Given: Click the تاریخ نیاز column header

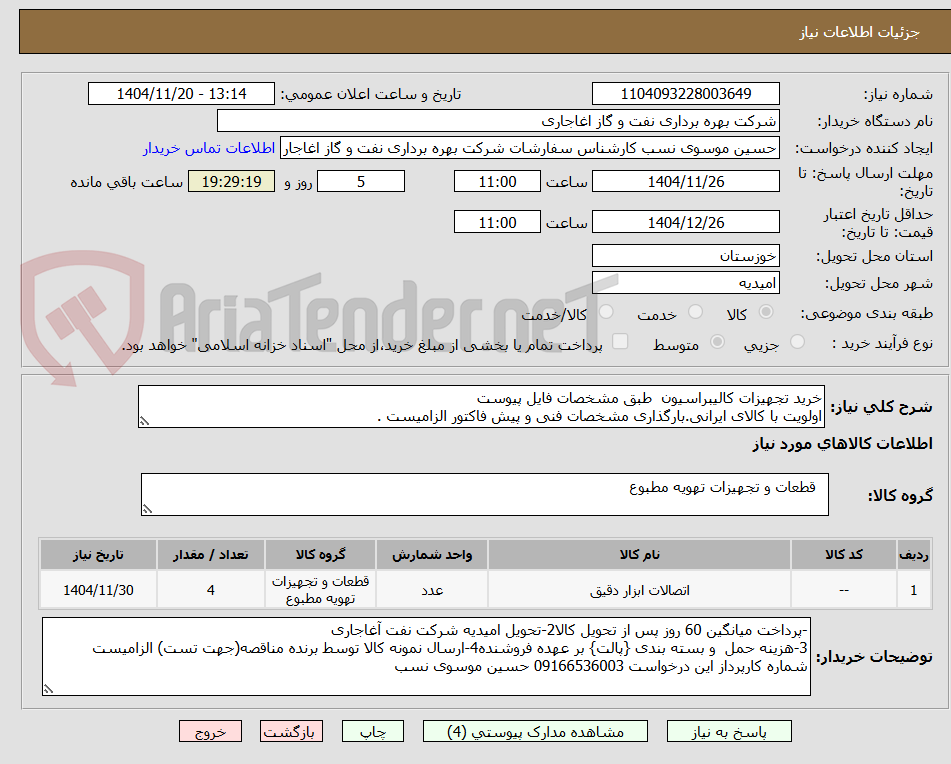Looking at the screenshot, I should pos(98,555).
